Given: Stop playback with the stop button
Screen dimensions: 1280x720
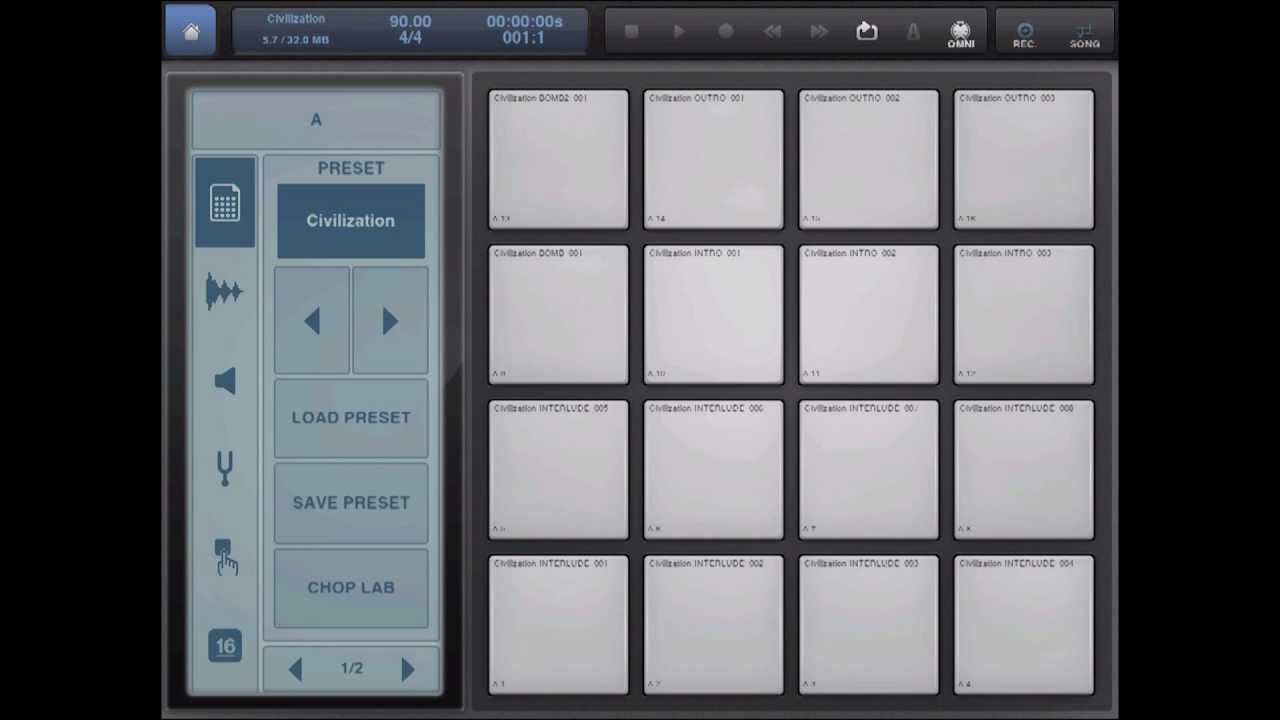Looking at the screenshot, I should (x=631, y=32).
